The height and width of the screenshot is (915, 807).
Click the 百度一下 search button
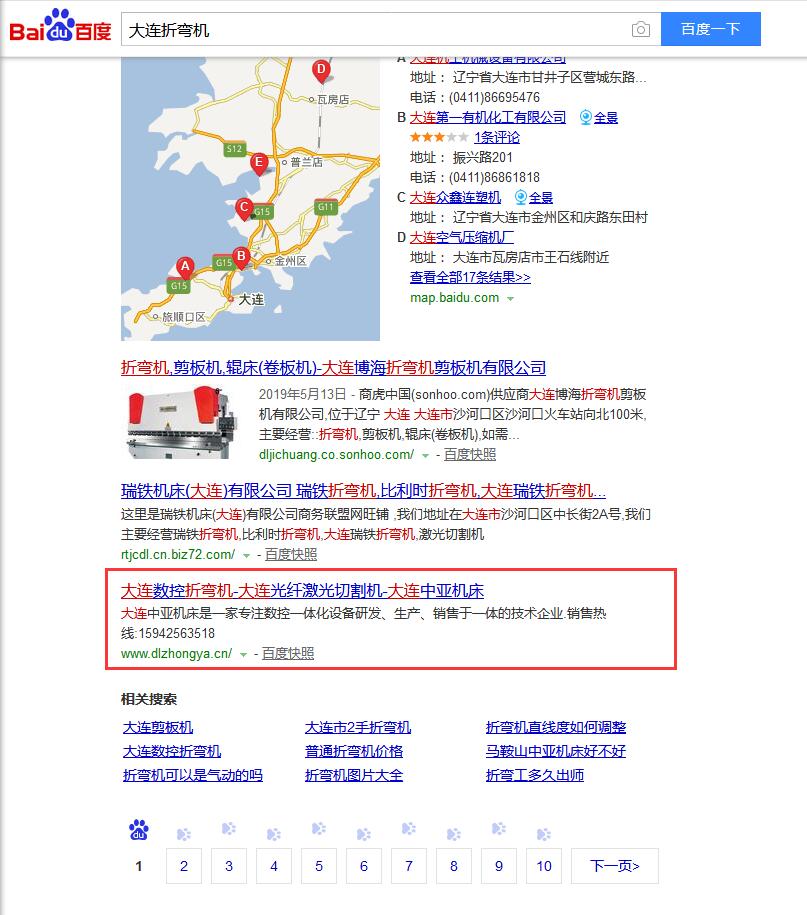[x=711, y=29]
